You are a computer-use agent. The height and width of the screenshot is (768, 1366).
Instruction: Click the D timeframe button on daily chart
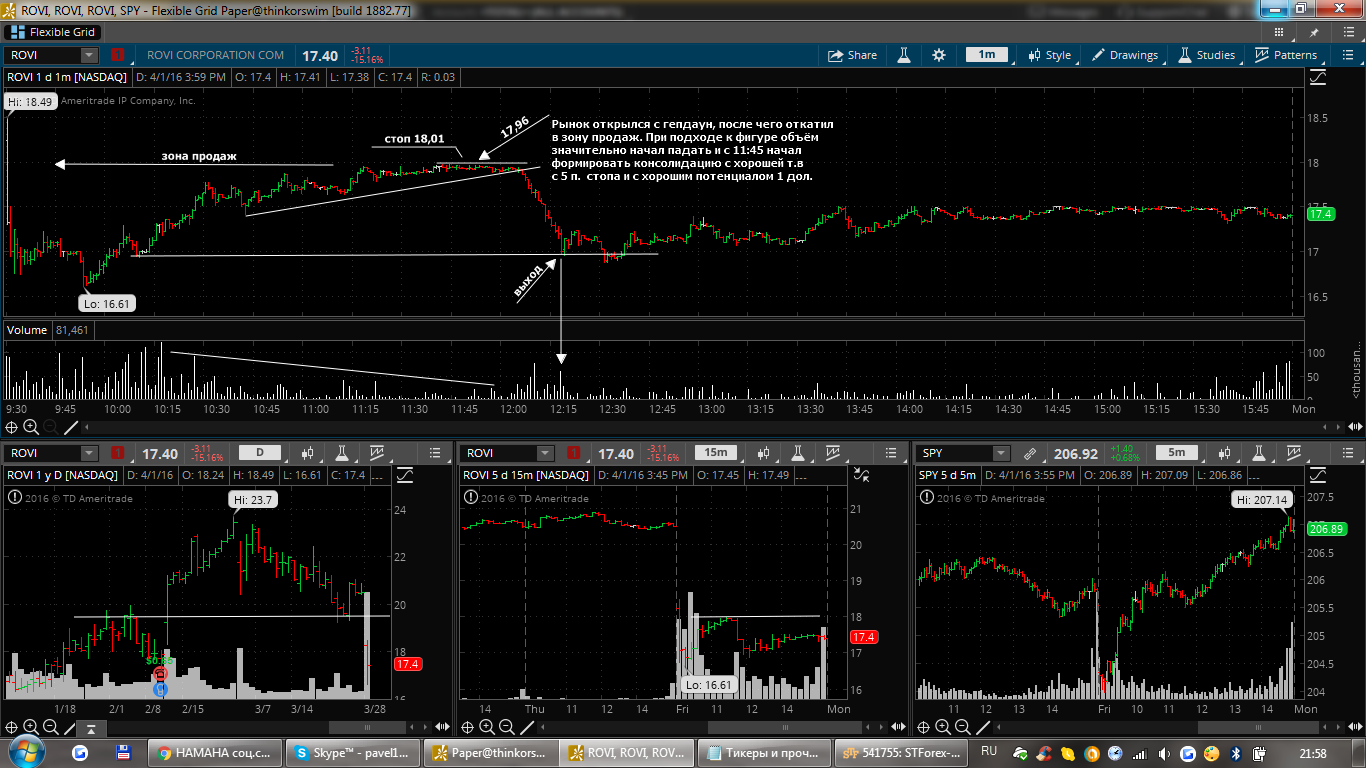pyautogui.click(x=261, y=453)
